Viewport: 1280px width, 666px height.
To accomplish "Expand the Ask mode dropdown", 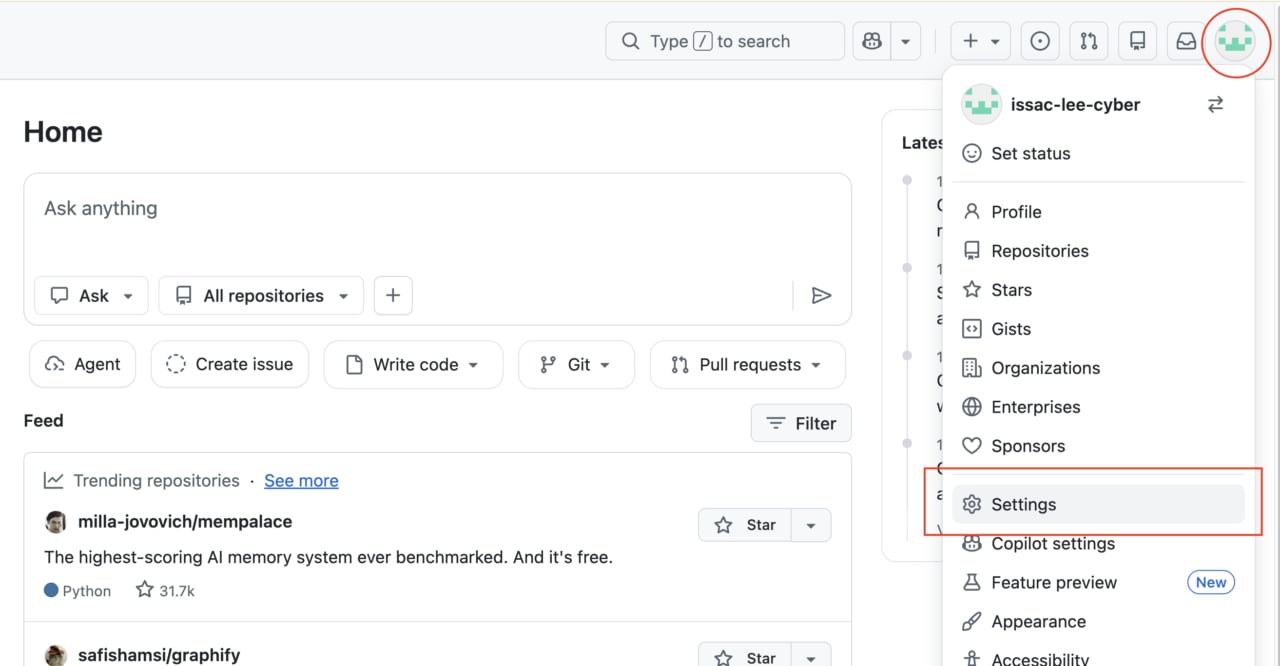I will click(x=91, y=296).
